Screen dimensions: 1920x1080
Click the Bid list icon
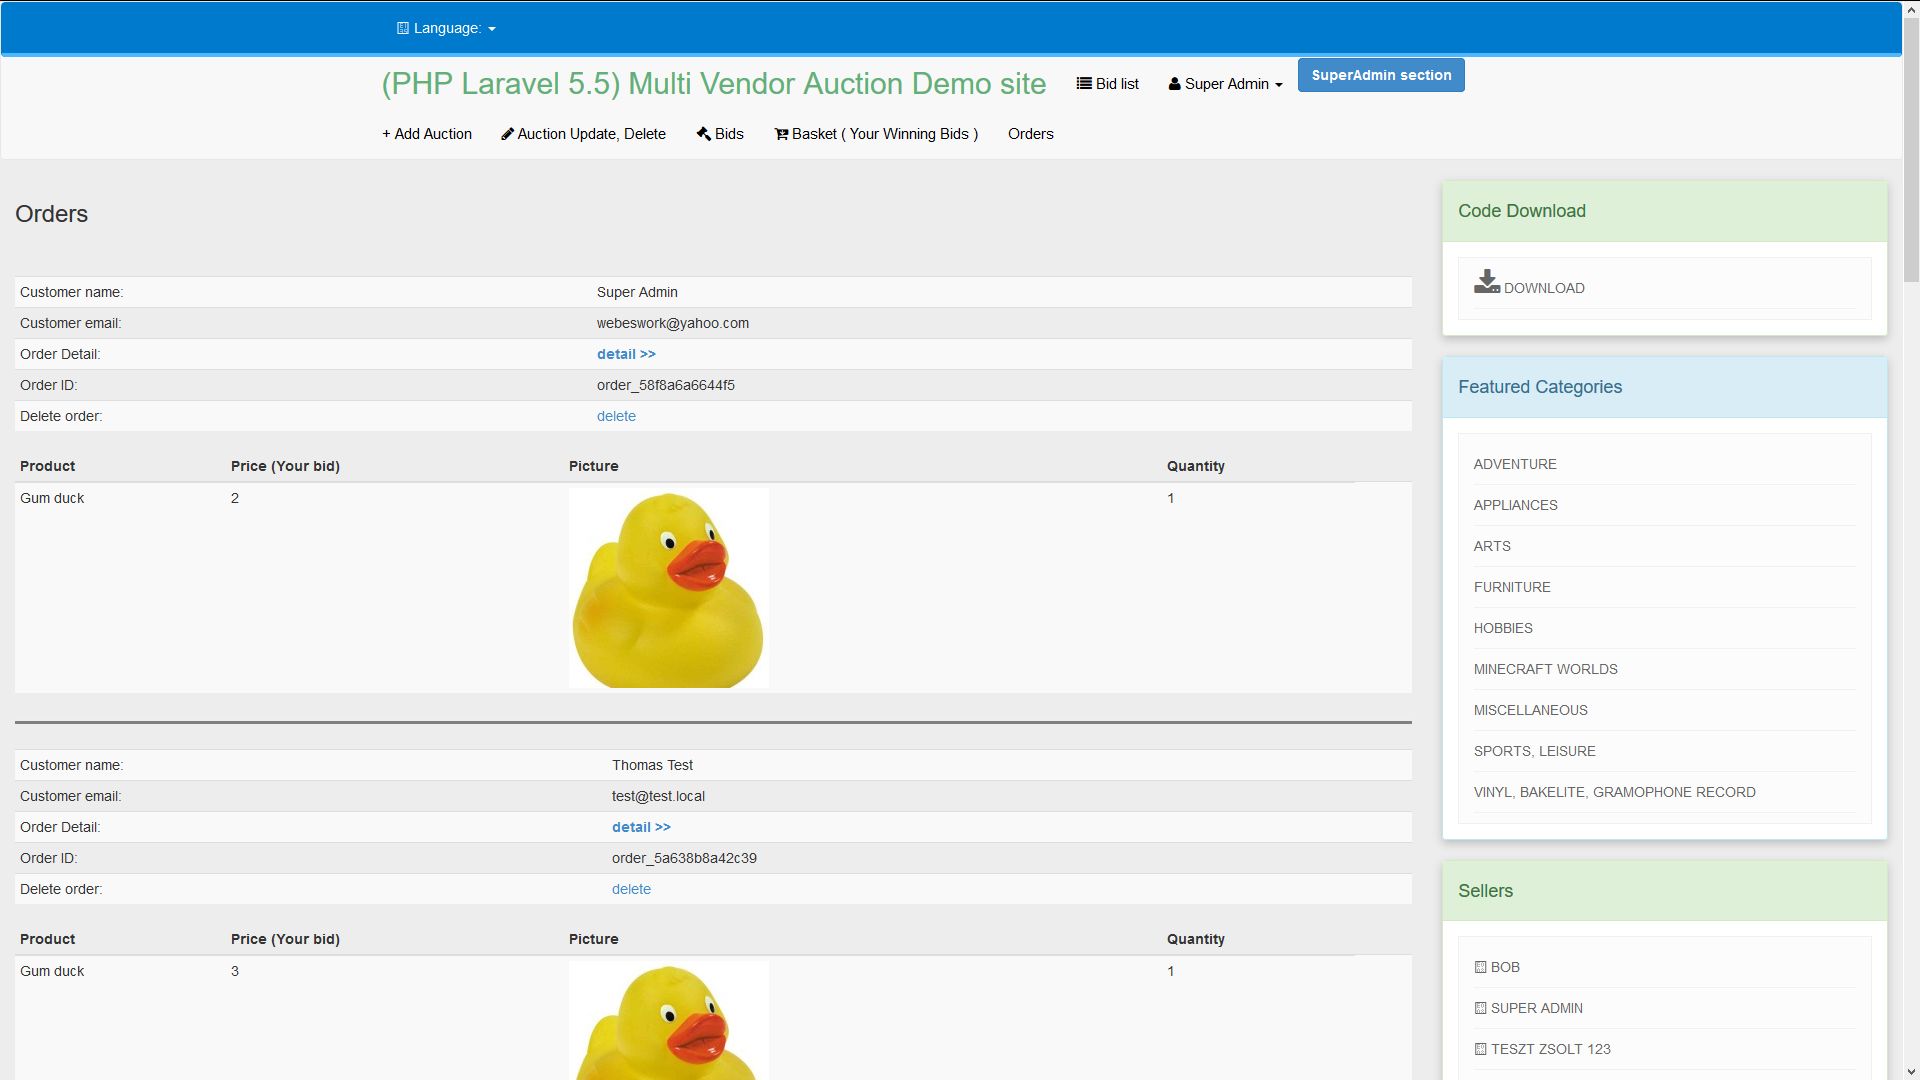click(1083, 84)
